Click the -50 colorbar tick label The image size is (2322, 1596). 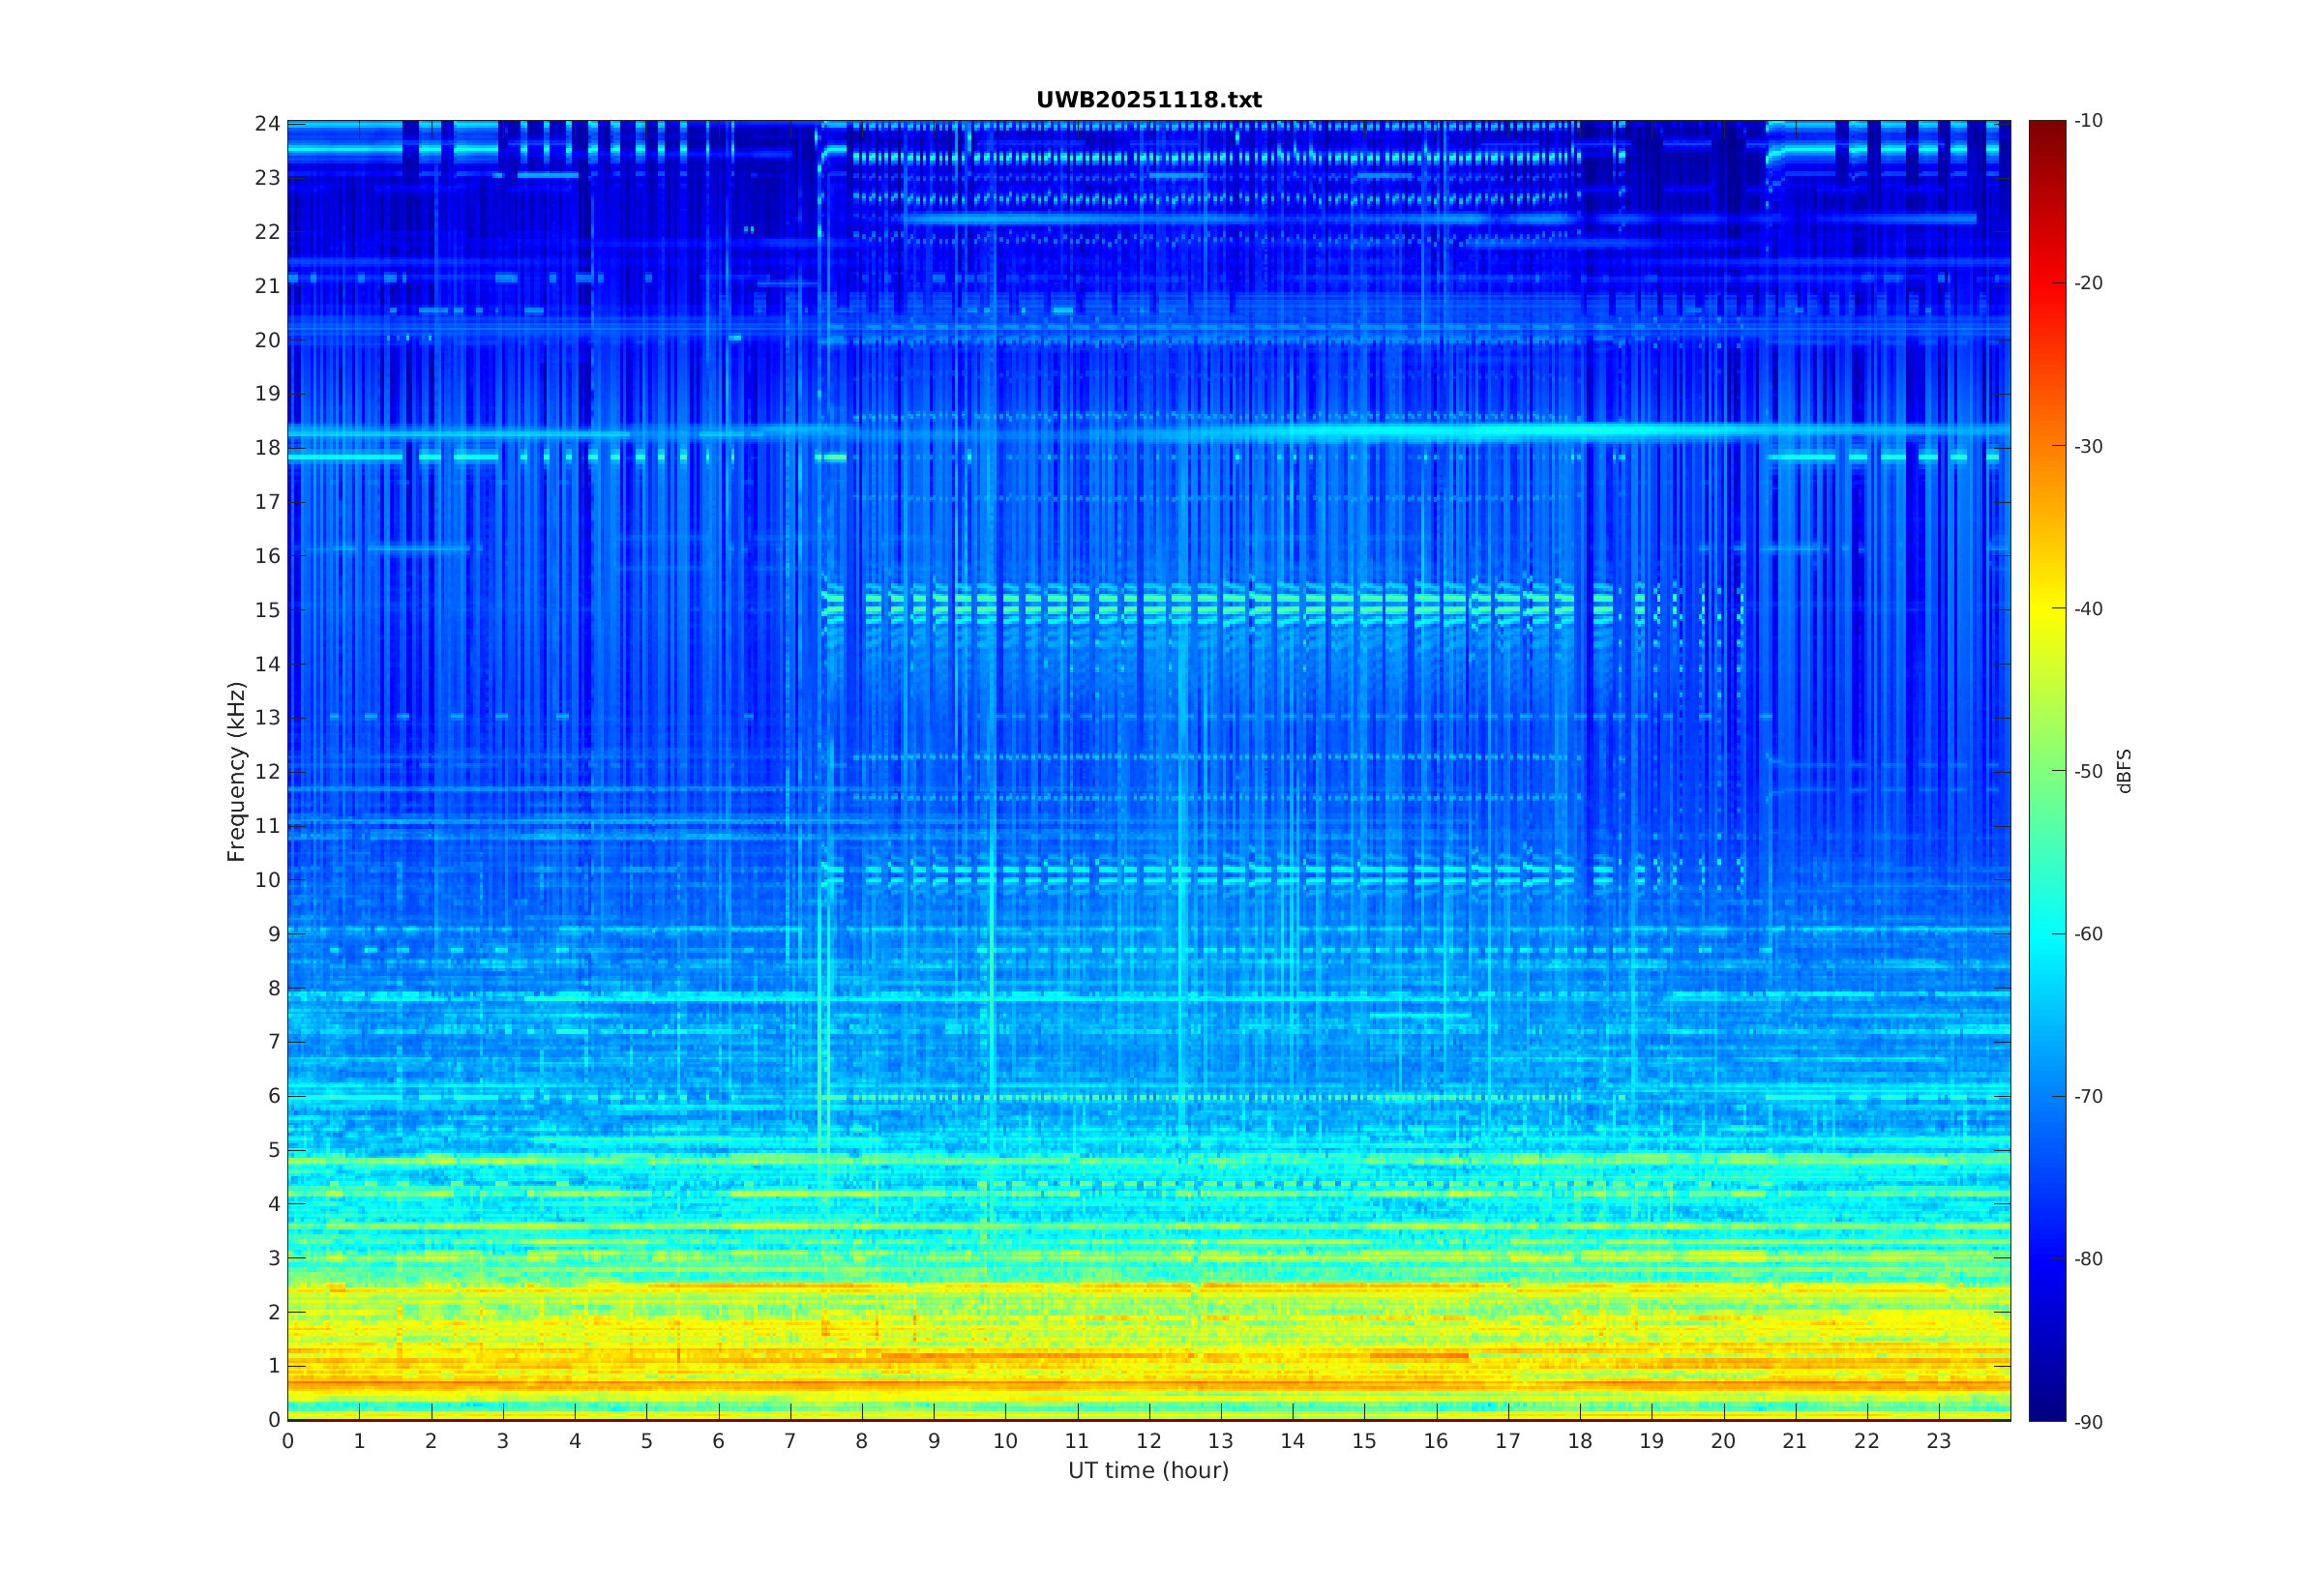coord(2088,771)
